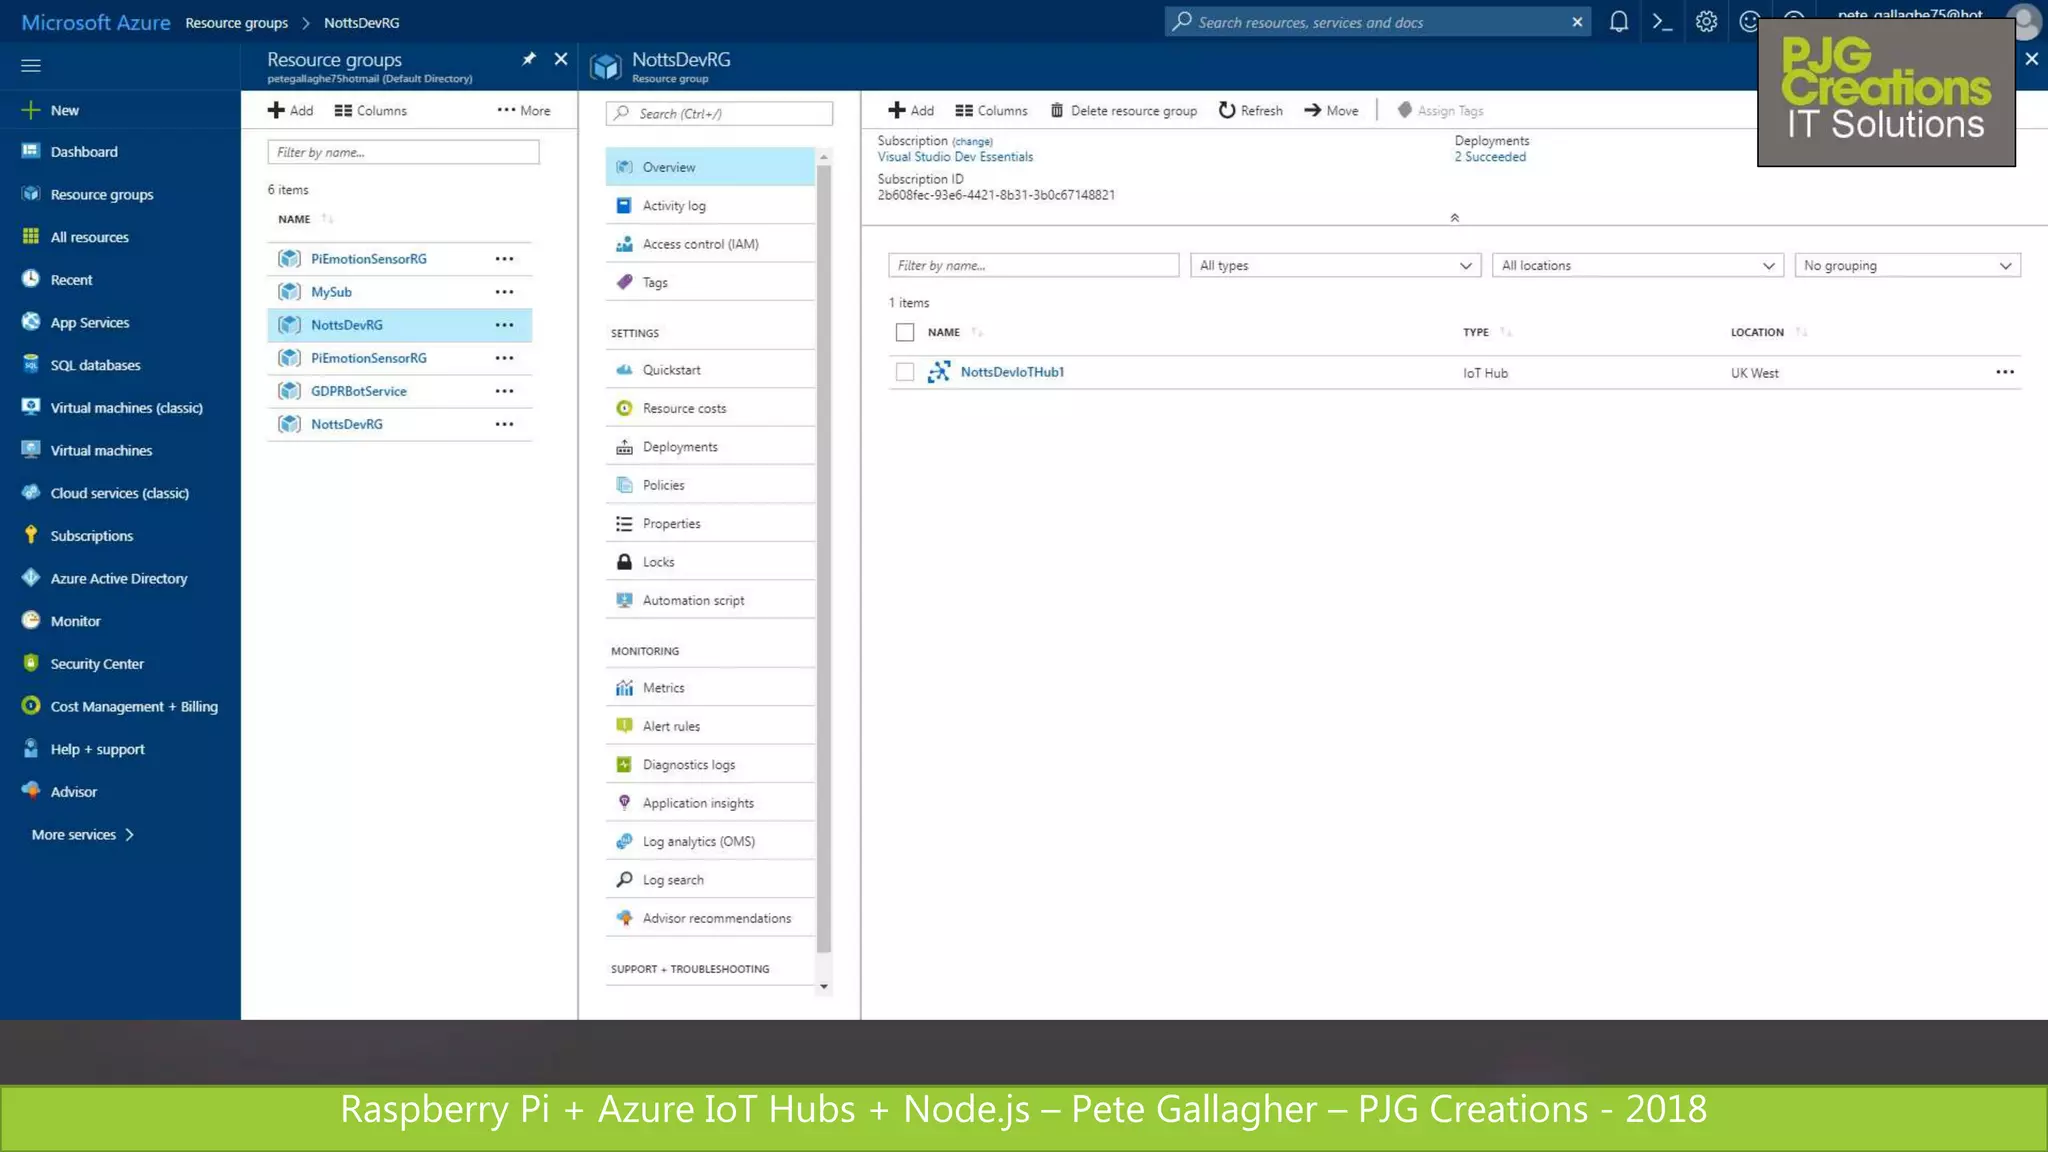The image size is (2048, 1152).
Task: Open ellipsis menu for NottsDevIoTHub1 row
Action: click(2004, 372)
